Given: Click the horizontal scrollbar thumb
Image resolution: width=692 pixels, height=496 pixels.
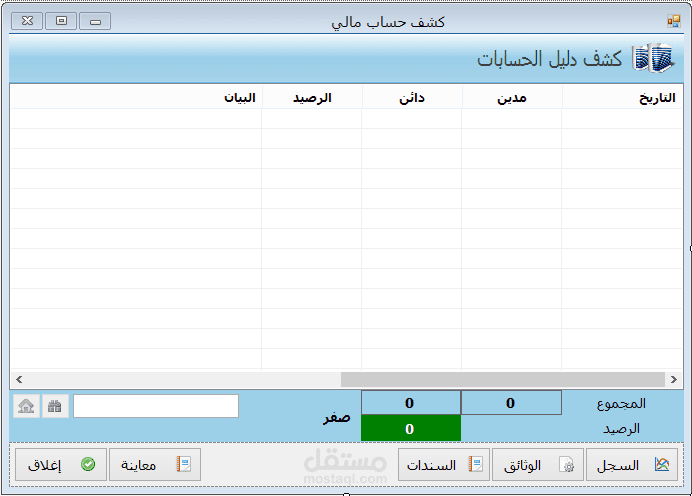Looking at the screenshot, I should tap(503, 379).
